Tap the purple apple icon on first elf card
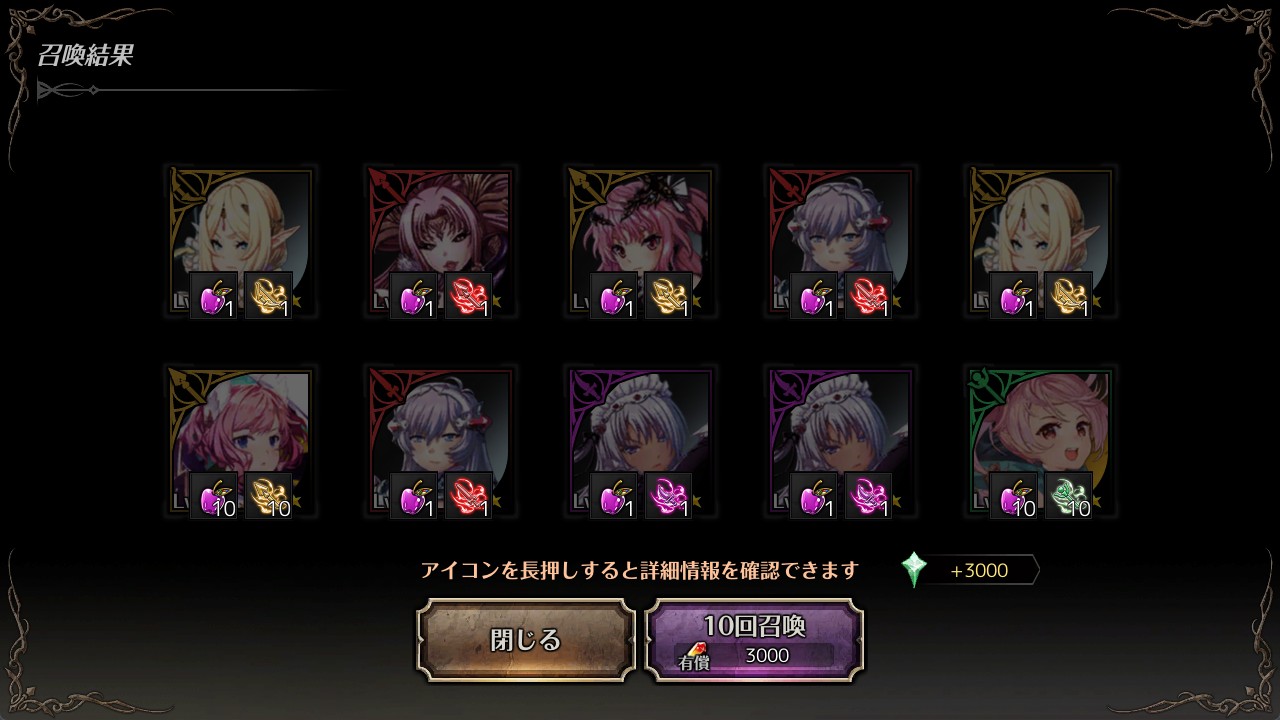1280x720 pixels. click(213, 296)
